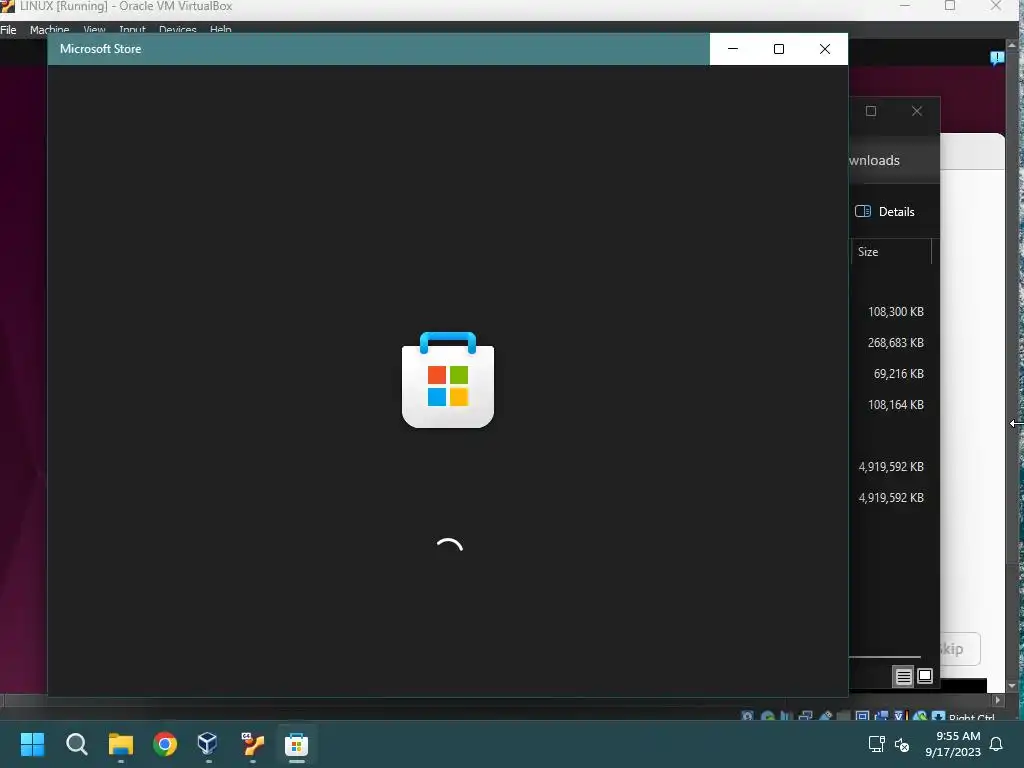Image resolution: width=1024 pixels, height=768 pixels.
Task: Open File Explorer from the taskbar
Action: point(121,744)
